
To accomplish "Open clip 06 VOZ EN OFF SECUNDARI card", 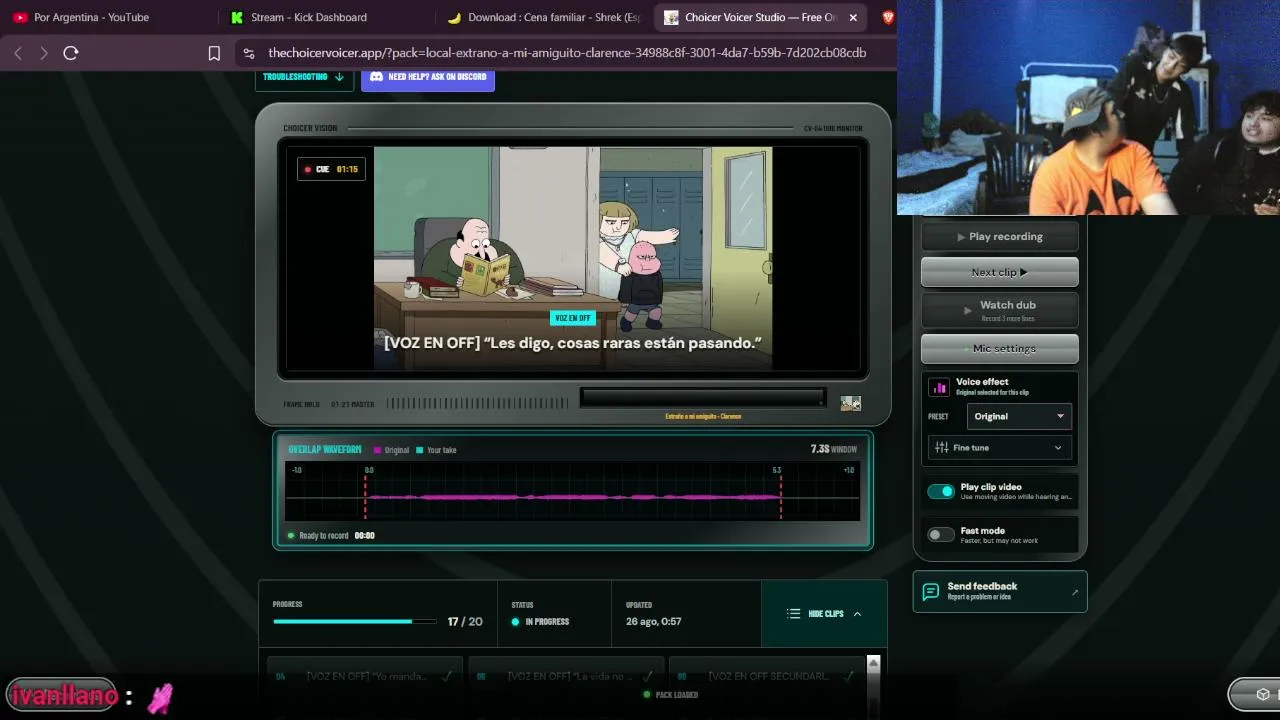I will click(766, 676).
